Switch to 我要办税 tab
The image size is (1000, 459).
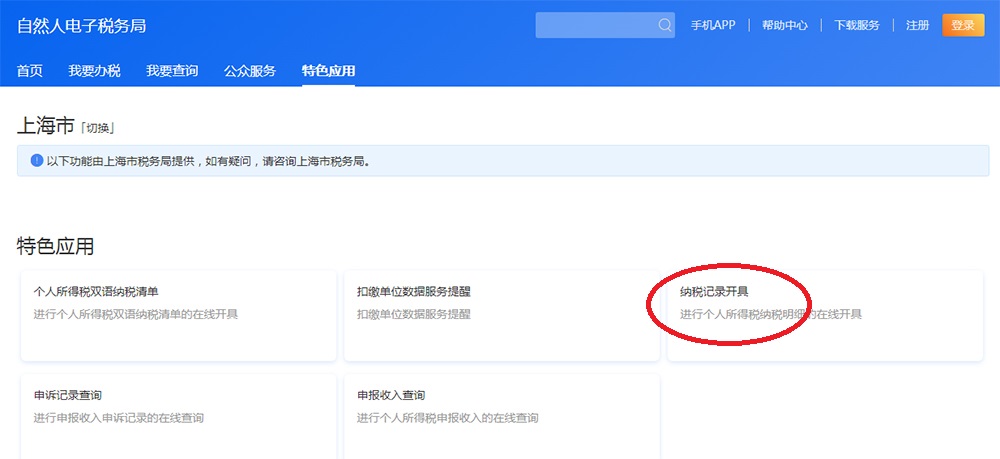pyautogui.click(x=94, y=71)
